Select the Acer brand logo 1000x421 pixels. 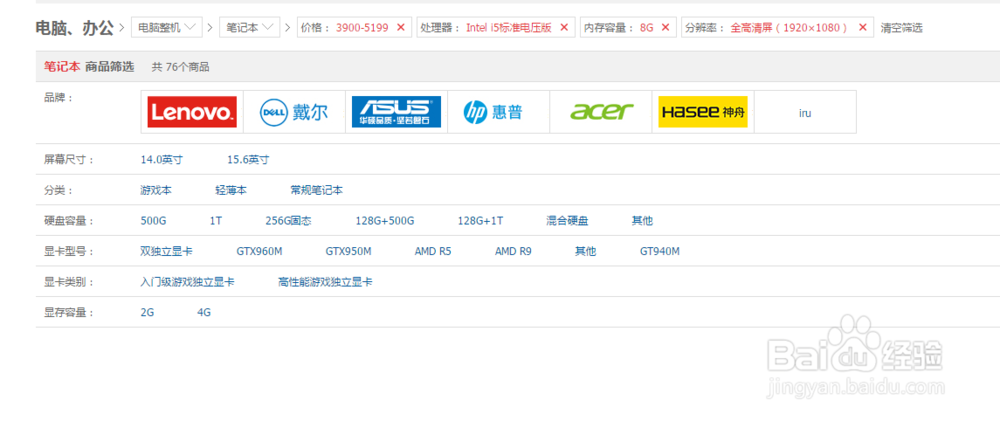click(601, 112)
